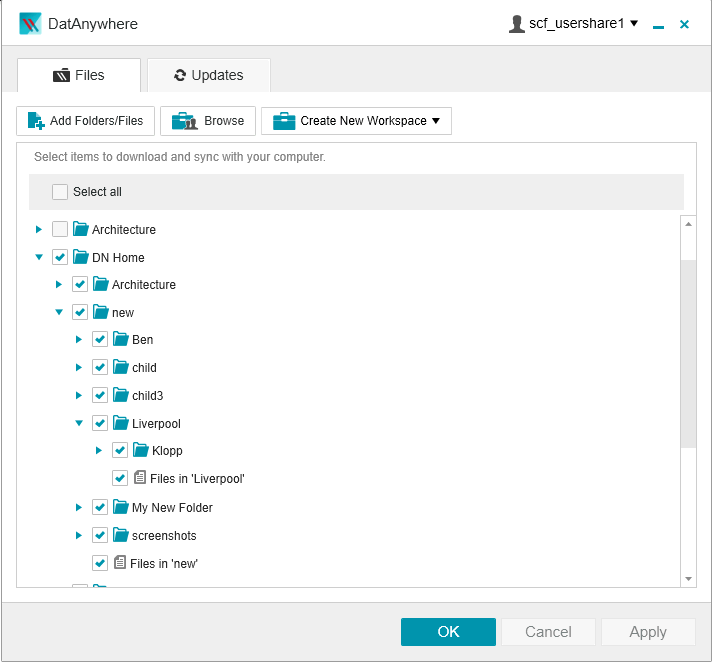The height and width of the screenshot is (662, 712).
Task: Select the Files tab
Action: 79,75
